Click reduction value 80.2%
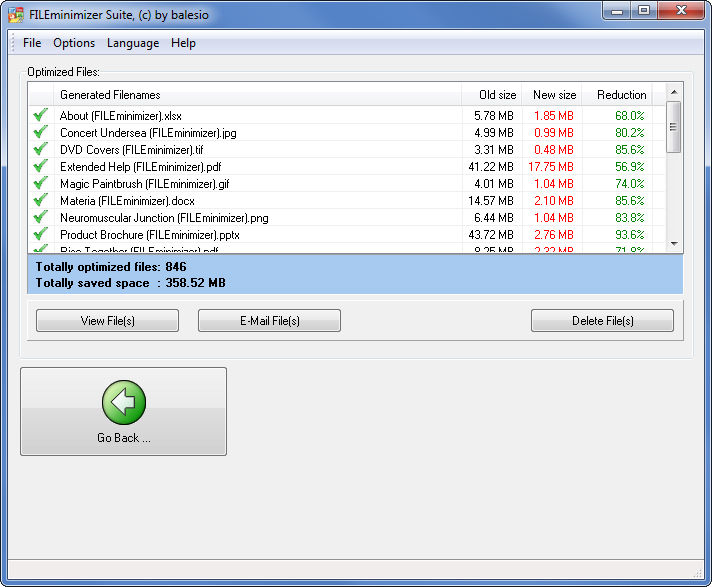 630,133
